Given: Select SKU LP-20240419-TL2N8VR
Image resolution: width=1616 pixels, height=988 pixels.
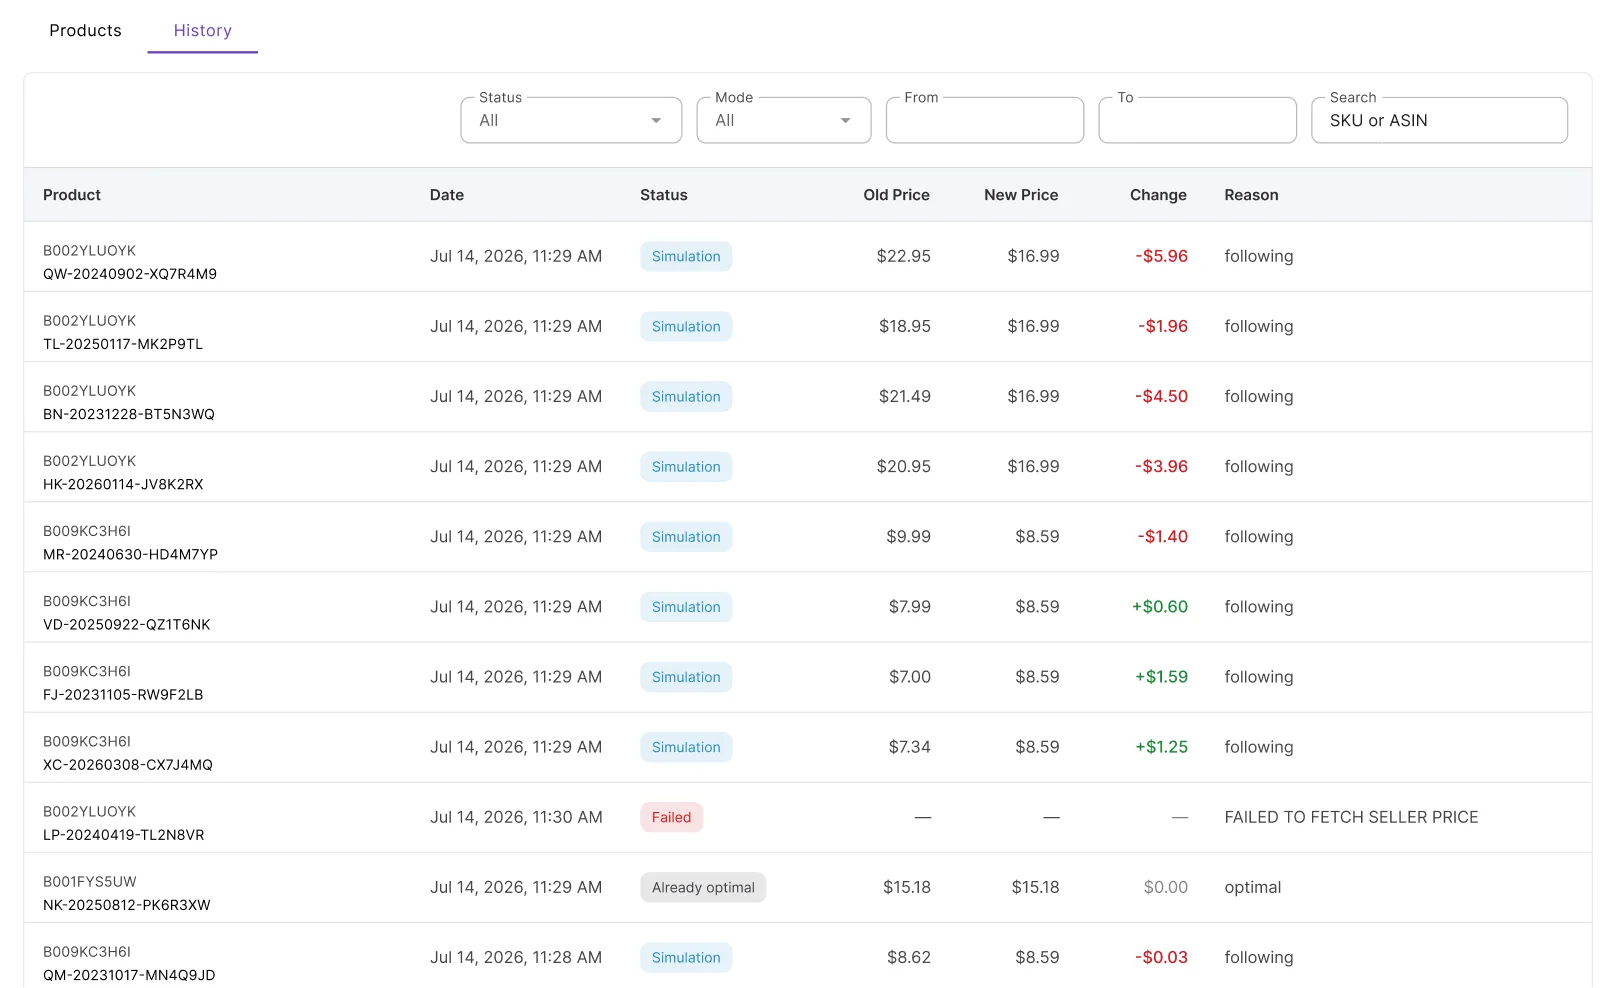Looking at the screenshot, I should pos(124,834).
